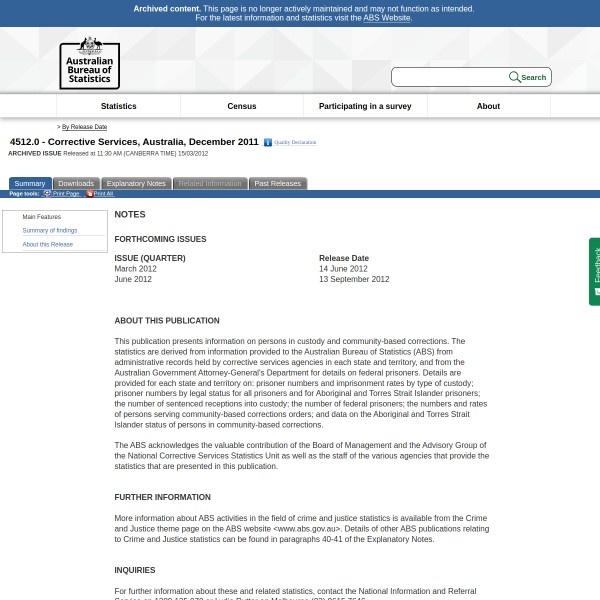Open About this Release in sidebar
The image size is (600, 600).
(x=48, y=244)
